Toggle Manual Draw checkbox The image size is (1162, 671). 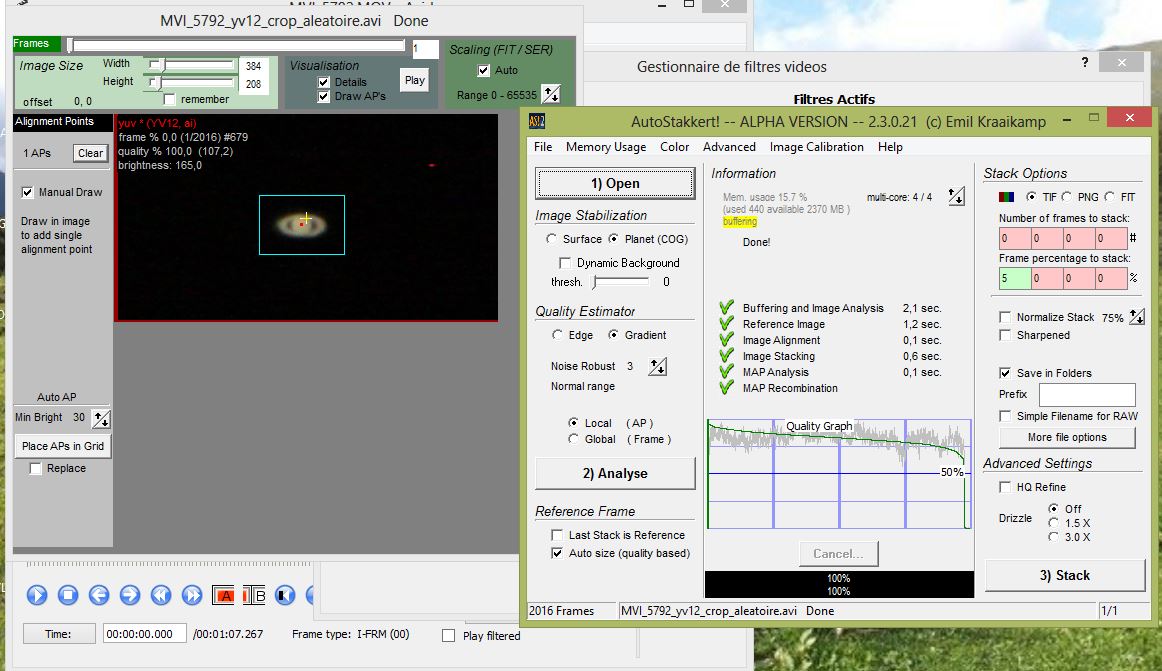pos(27,193)
